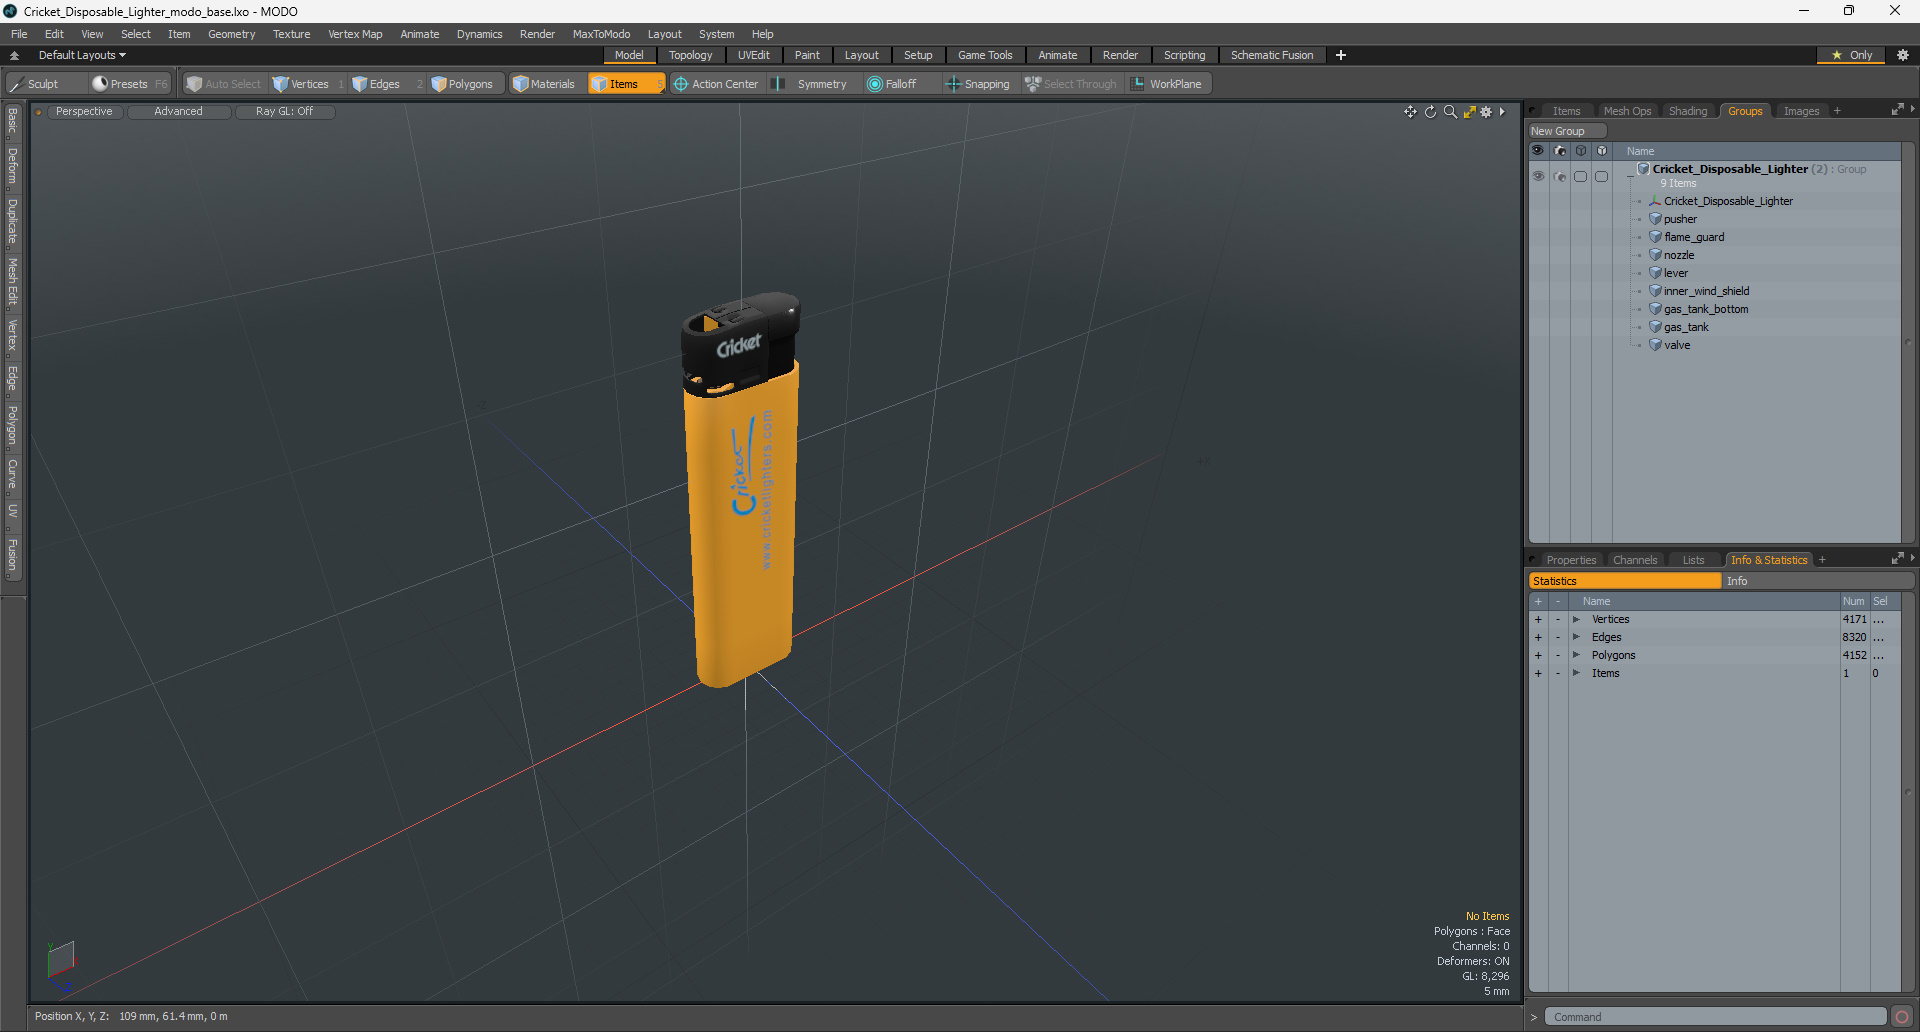
Task: Add a new tab beside Info & Statistics
Action: pyautogui.click(x=1822, y=560)
